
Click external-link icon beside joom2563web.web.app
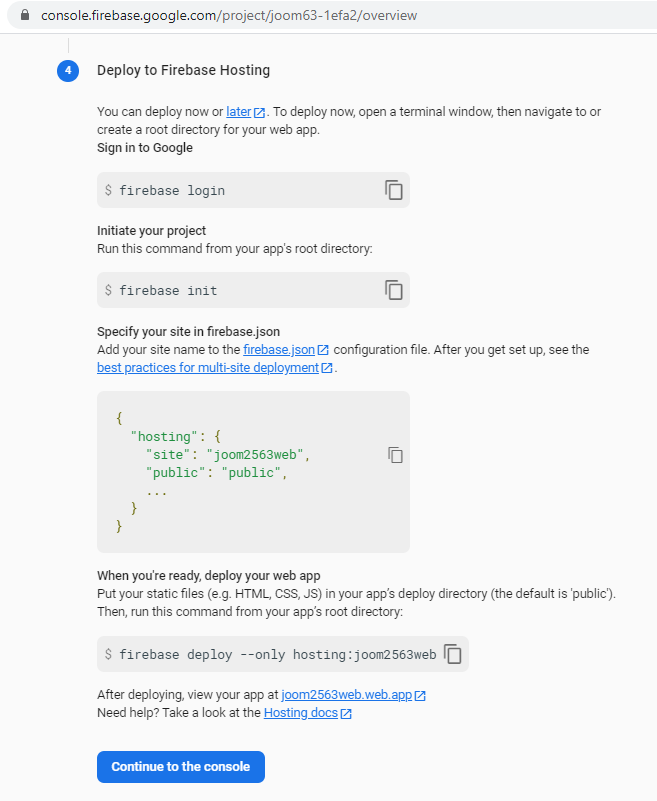(420, 695)
